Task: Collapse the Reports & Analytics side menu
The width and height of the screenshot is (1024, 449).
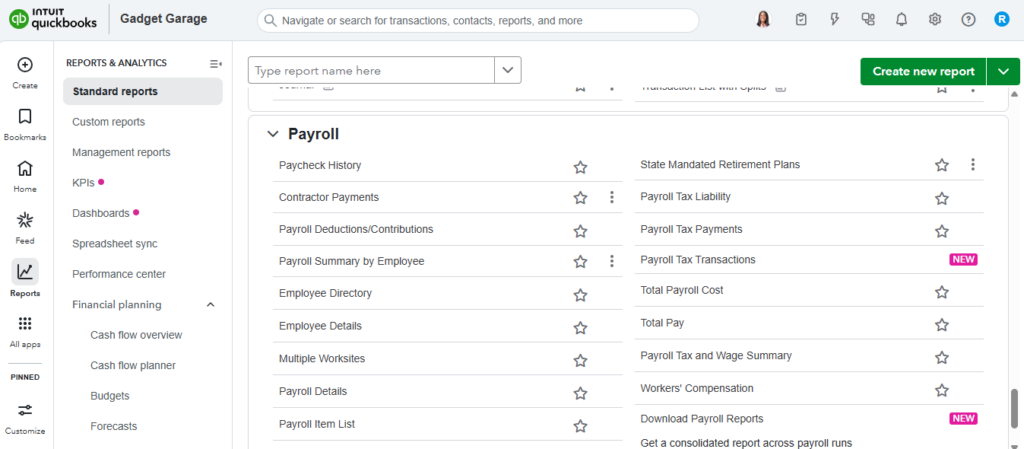Action: [x=216, y=63]
